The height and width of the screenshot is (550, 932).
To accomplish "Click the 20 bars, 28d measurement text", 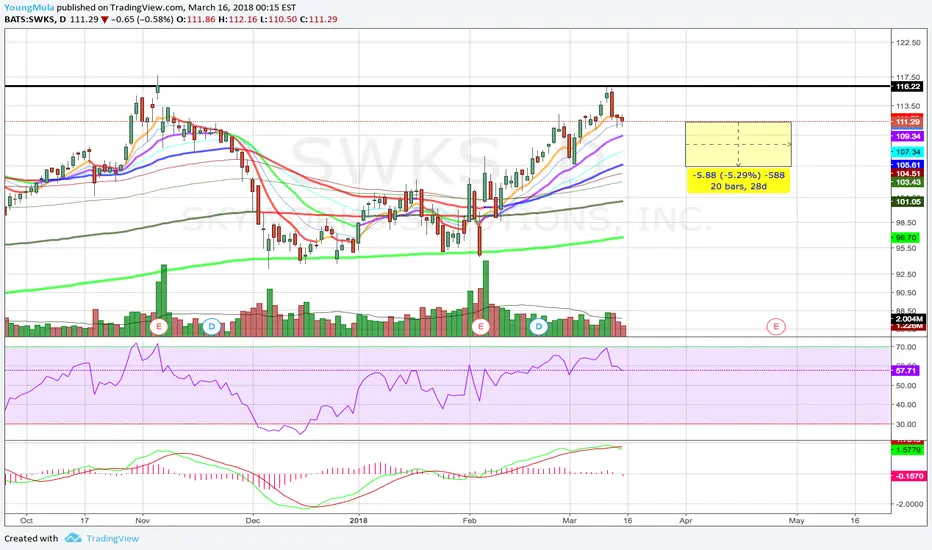I will [738, 187].
